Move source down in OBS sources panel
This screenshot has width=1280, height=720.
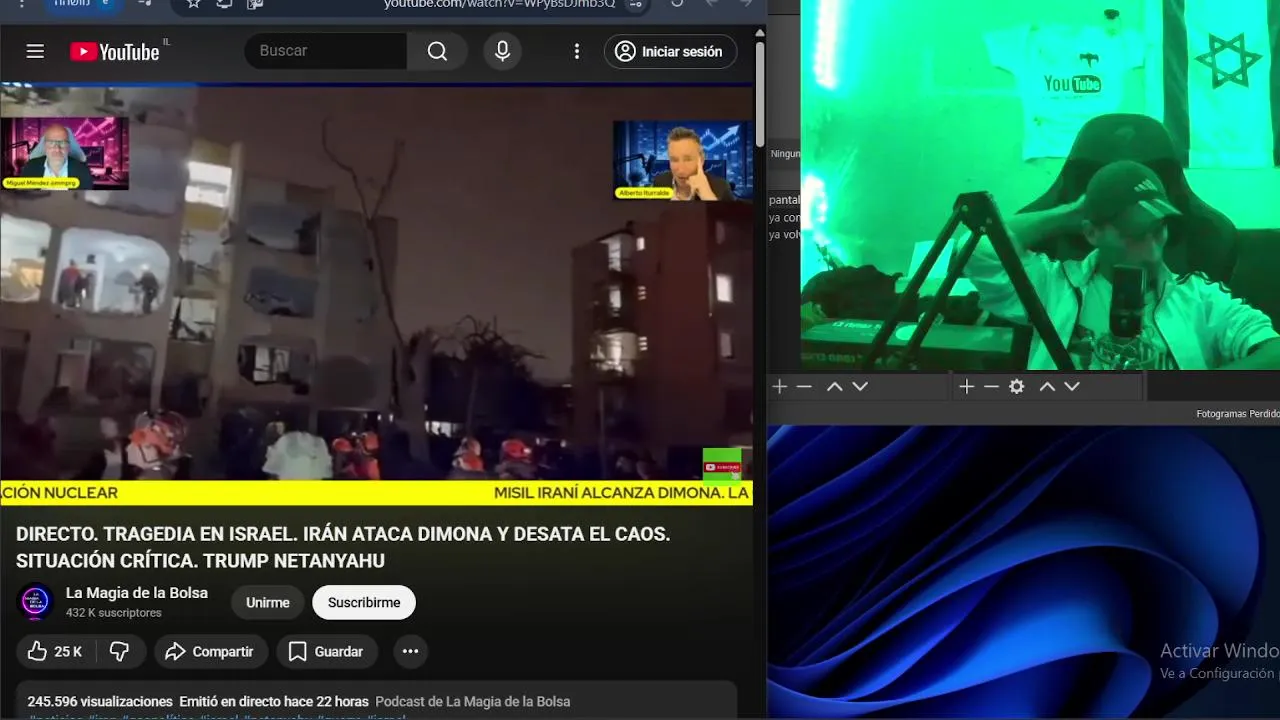(1072, 386)
